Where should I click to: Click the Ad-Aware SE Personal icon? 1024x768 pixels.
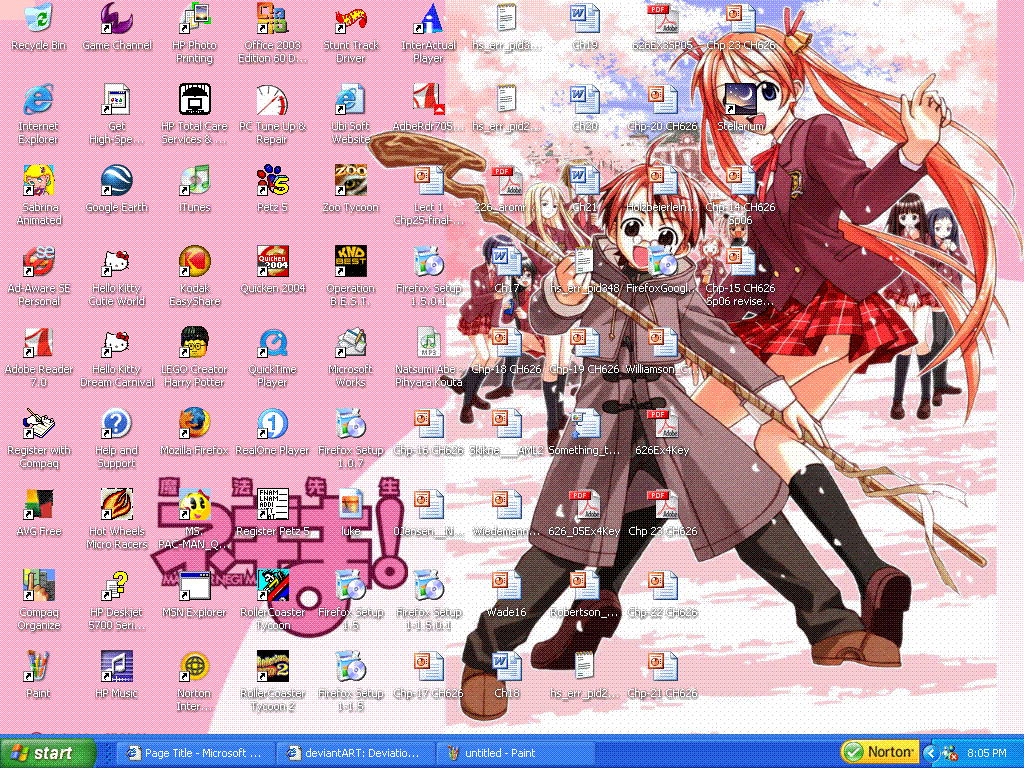point(39,261)
